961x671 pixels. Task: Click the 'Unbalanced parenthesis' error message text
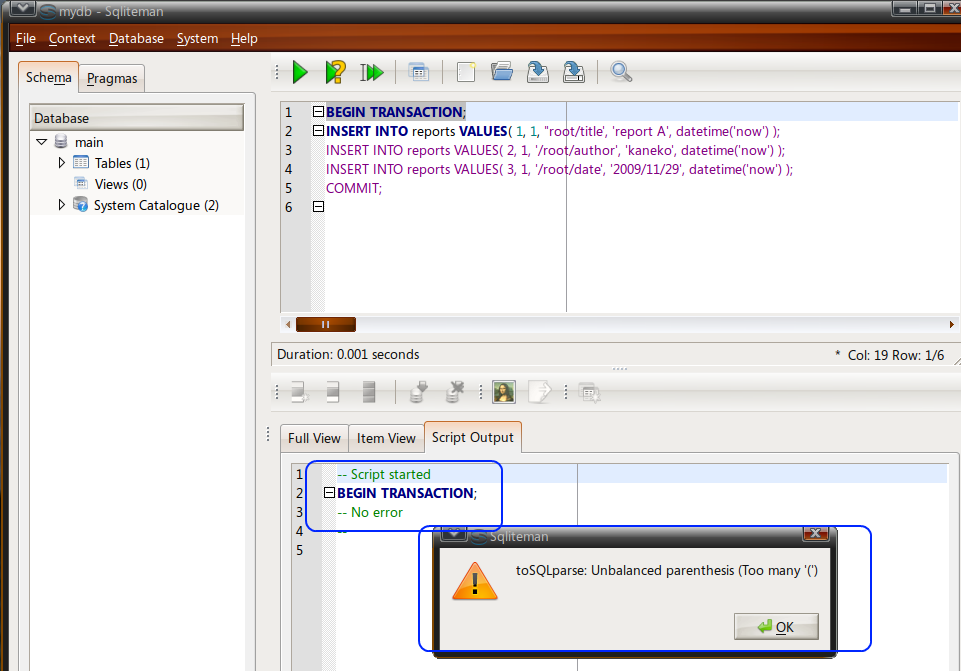tap(667, 571)
